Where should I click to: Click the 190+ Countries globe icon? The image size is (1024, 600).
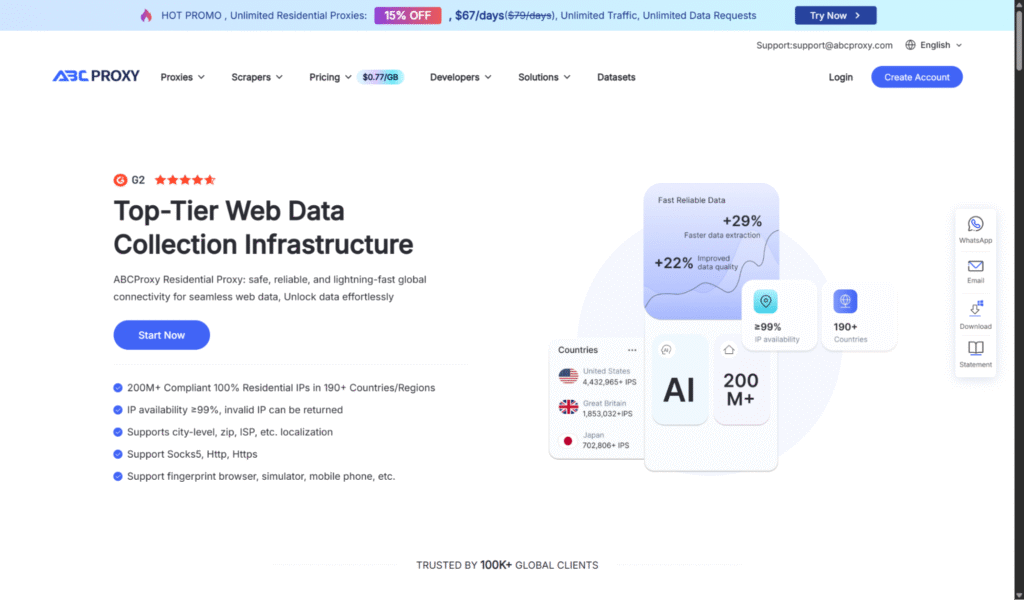[845, 301]
